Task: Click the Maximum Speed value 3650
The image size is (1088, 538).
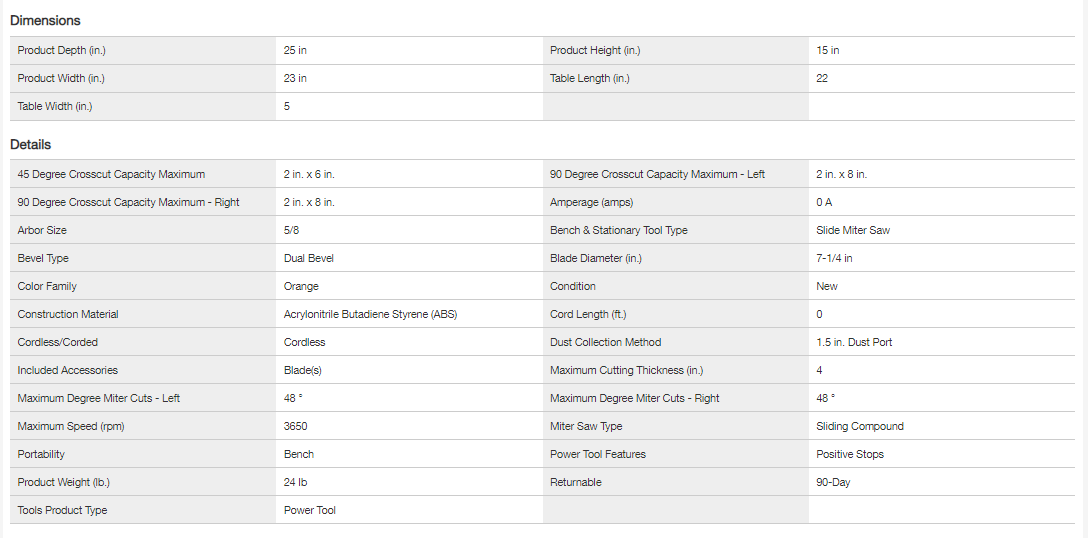Action: pyautogui.click(x=296, y=426)
